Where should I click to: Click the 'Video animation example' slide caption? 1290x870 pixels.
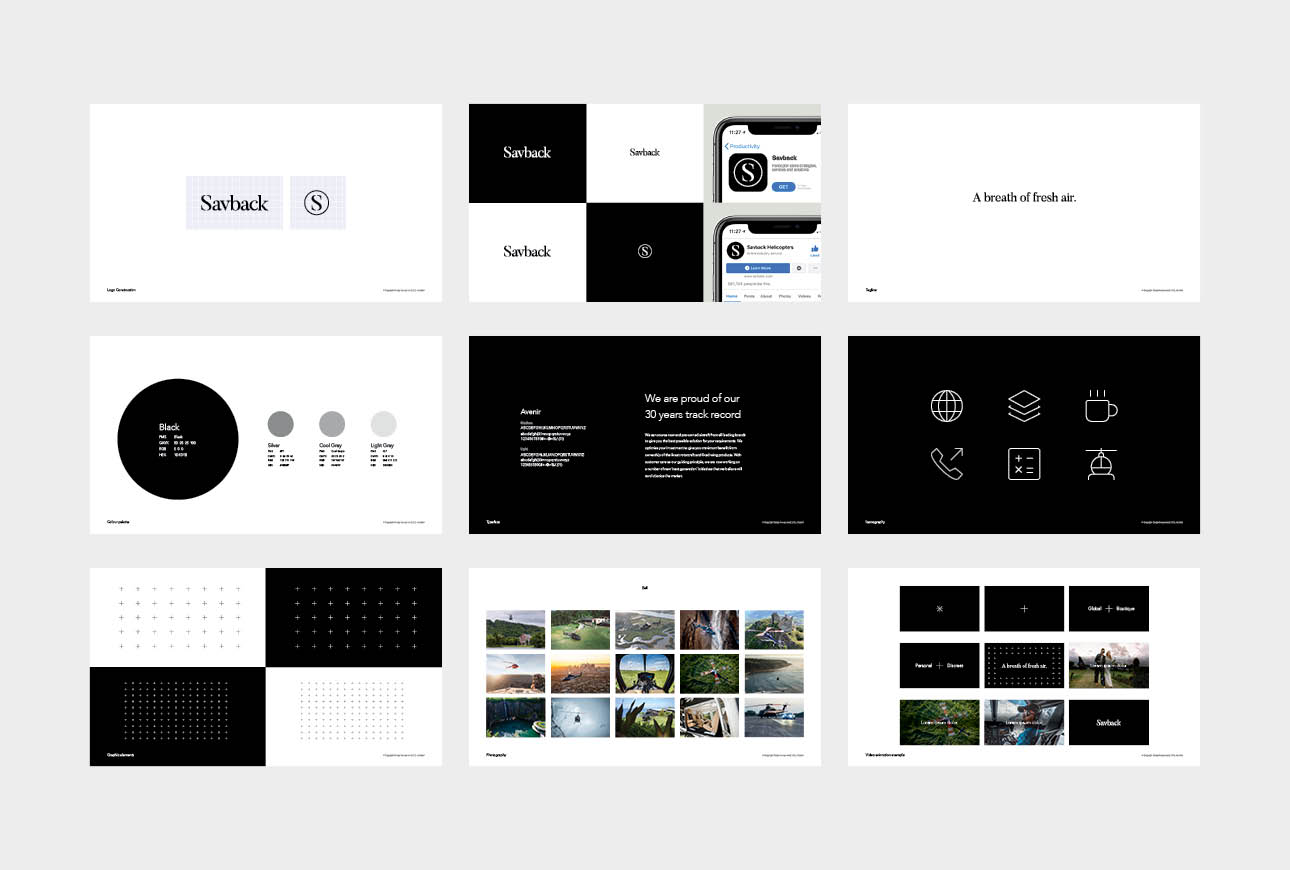pos(885,754)
